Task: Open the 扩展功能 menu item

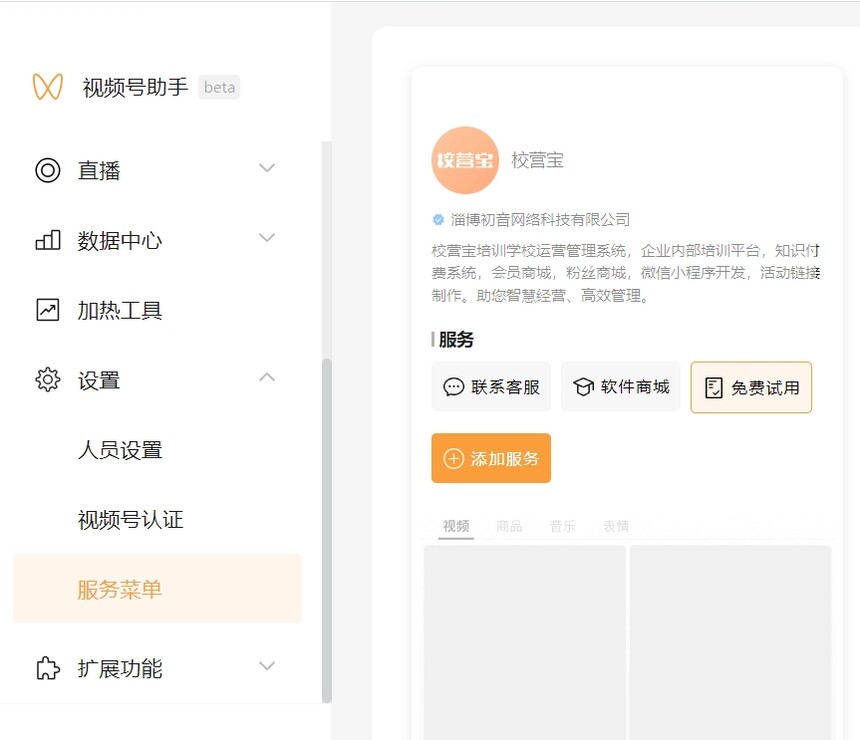Action: (157, 668)
